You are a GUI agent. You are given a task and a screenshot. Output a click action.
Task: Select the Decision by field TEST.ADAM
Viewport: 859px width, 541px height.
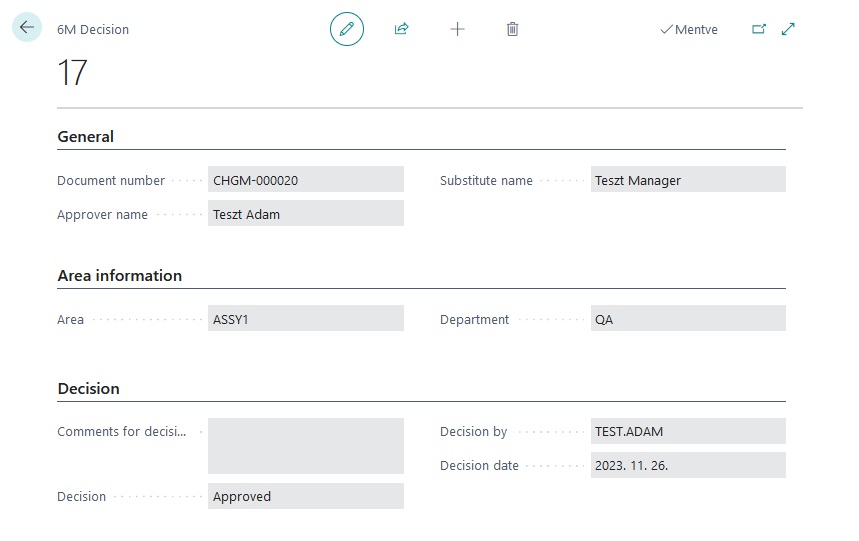687,431
